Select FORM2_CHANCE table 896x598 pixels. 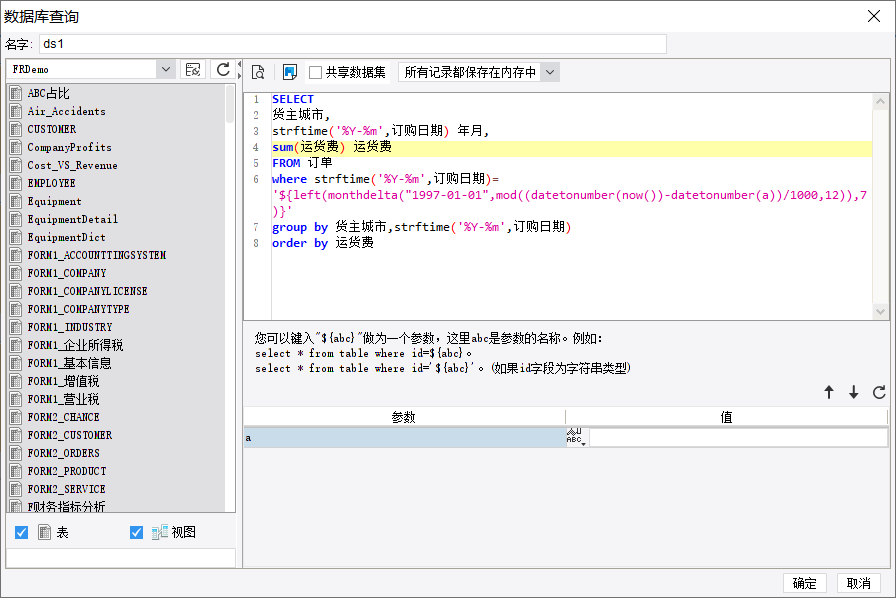[63, 417]
